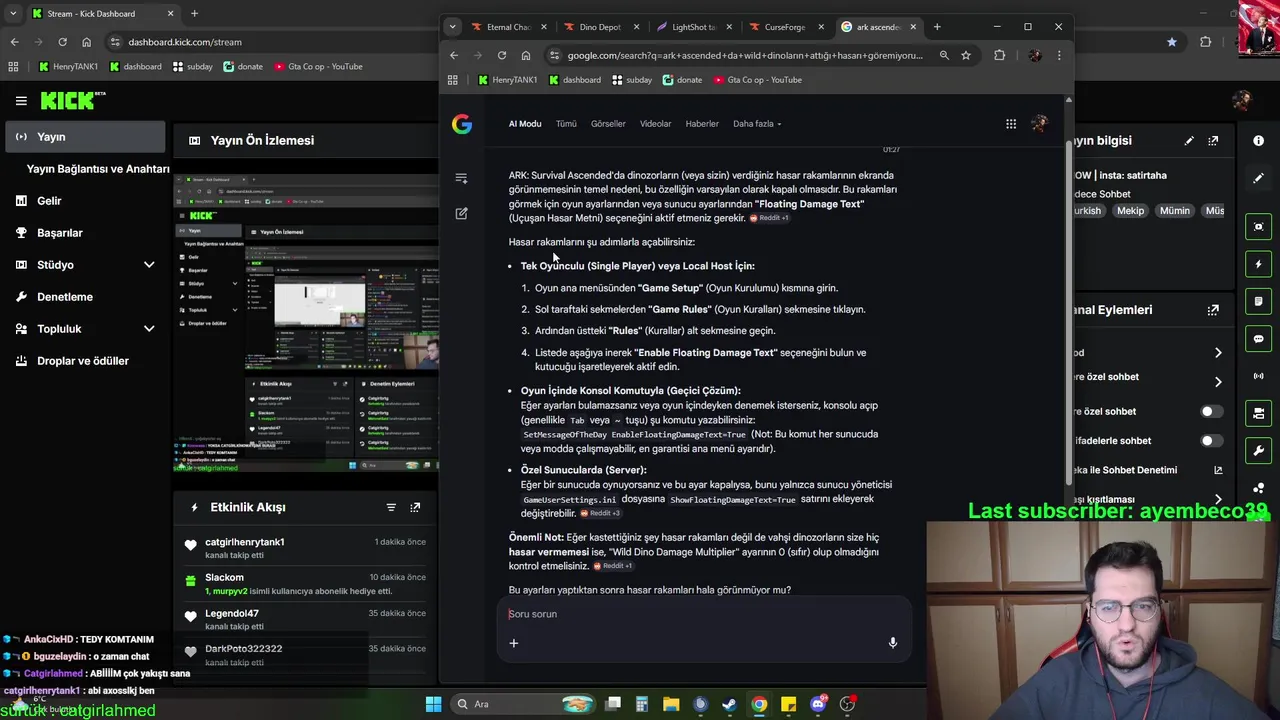Open Droplar ve ödüller in sidebar
The width and height of the screenshot is (1280, 720).
point(85,361)
